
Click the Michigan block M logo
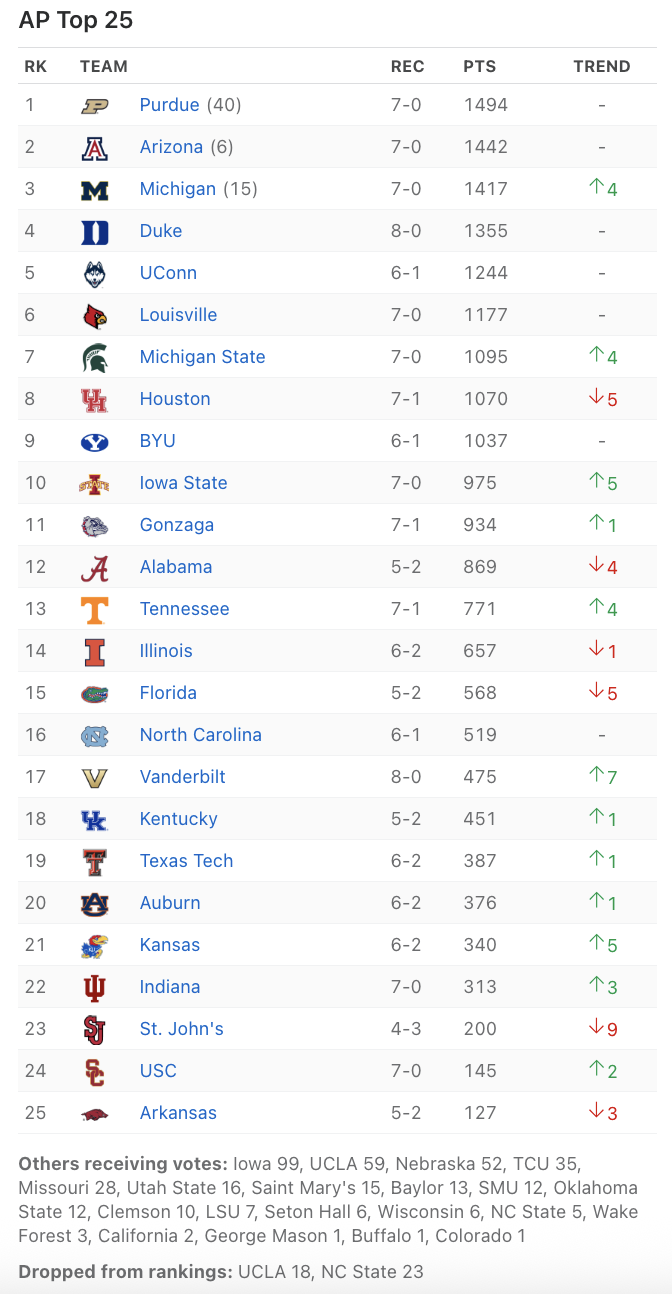click(x=95, y=189)
